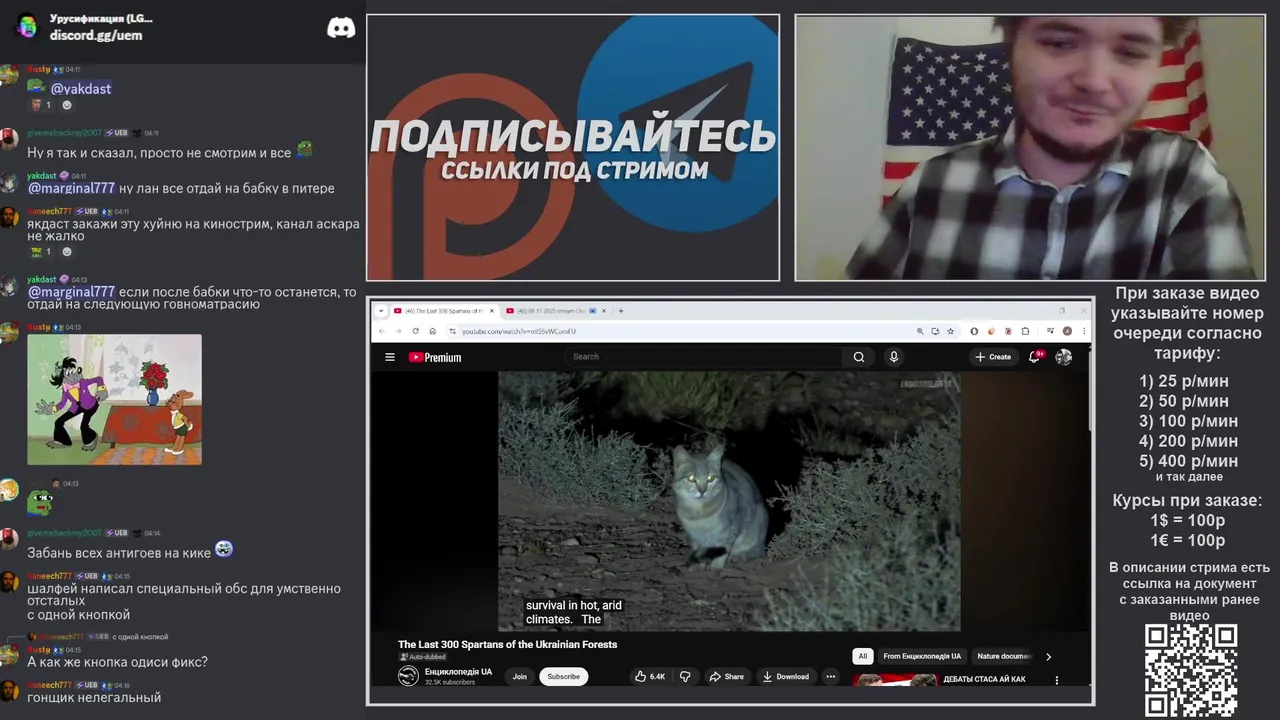
Task: Click the Discord logo in the chat header
Action: 341,28
